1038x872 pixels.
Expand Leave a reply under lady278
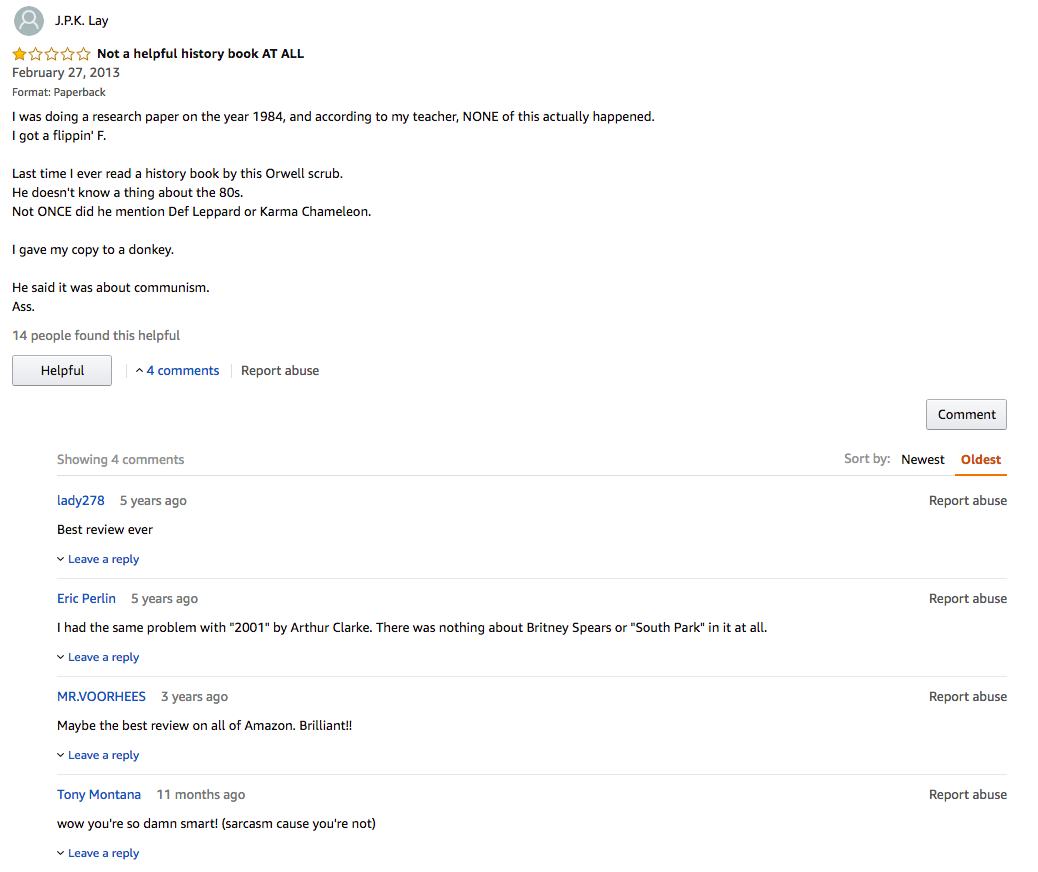[x=98, y=559]
